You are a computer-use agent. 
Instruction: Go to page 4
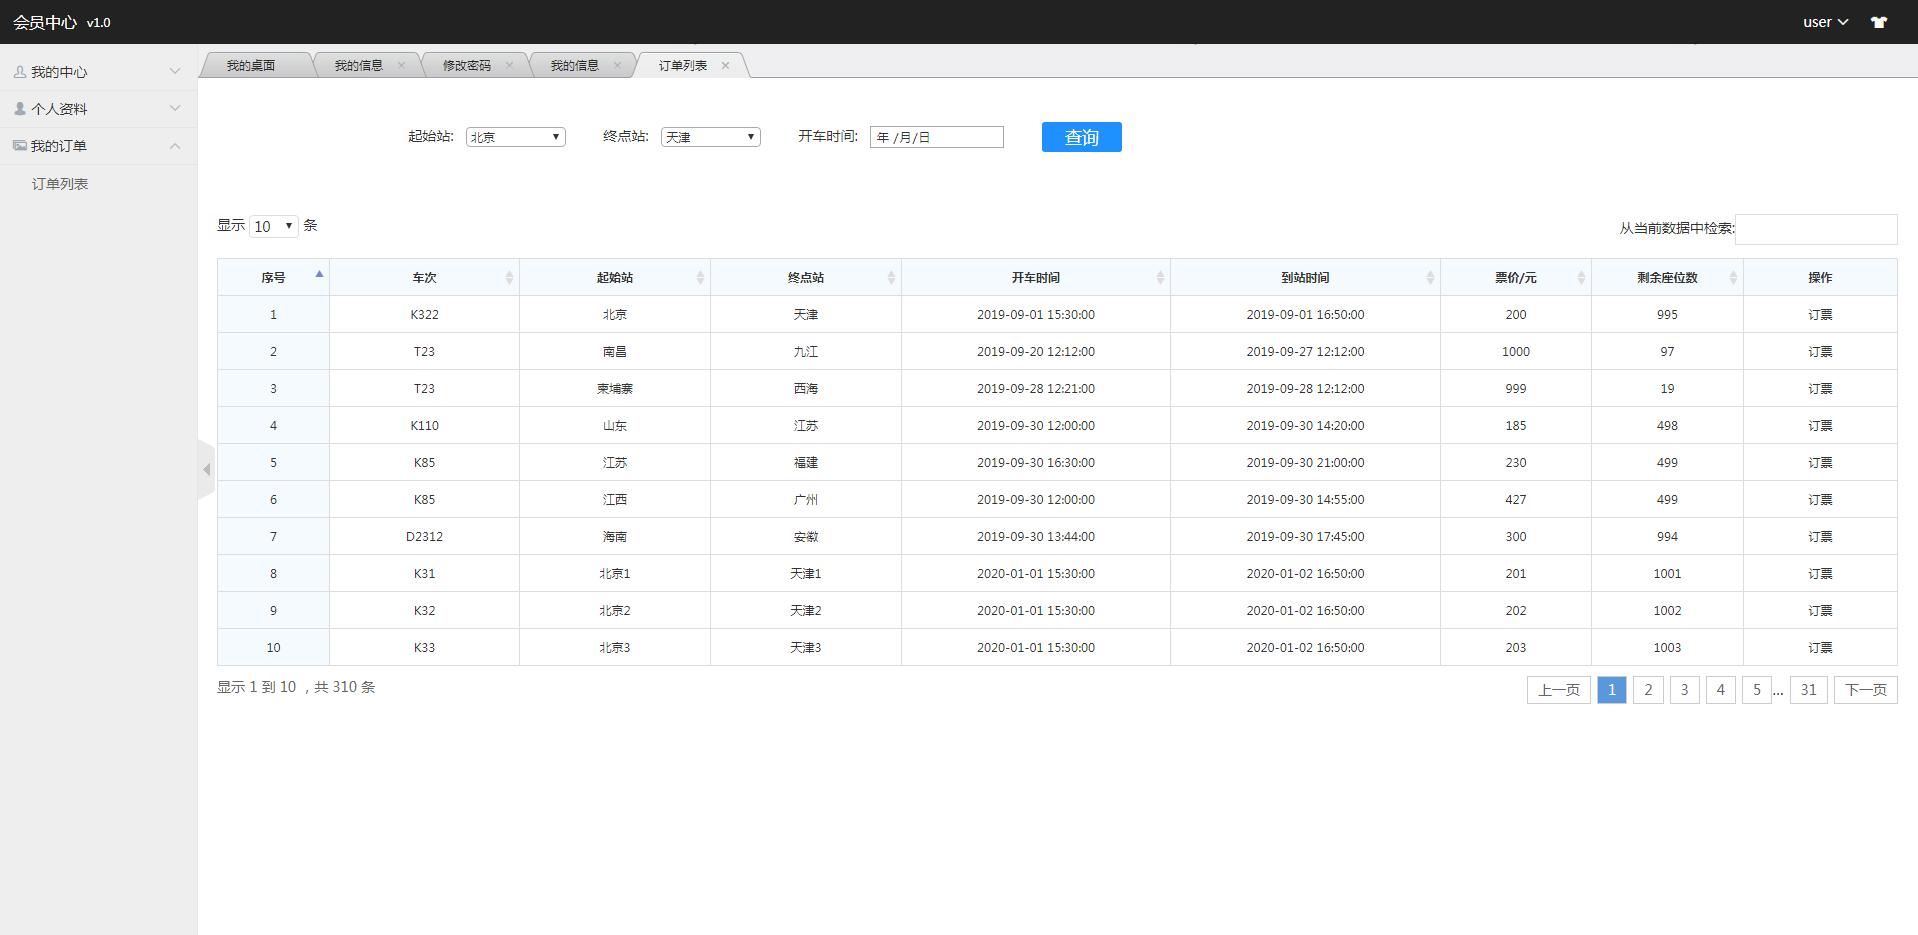coord(1720,690)
